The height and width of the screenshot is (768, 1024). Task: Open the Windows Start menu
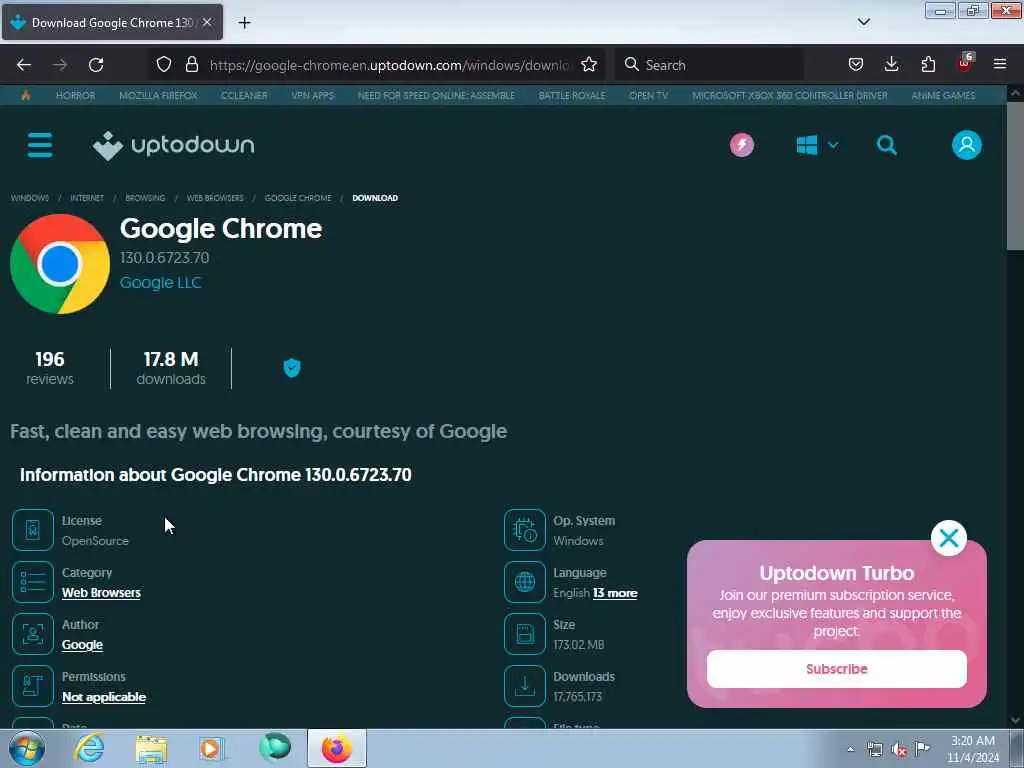click(27, 748)
